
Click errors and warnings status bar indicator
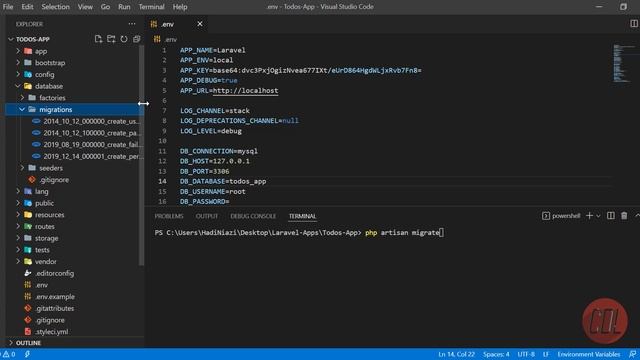(x=8, y=354)
